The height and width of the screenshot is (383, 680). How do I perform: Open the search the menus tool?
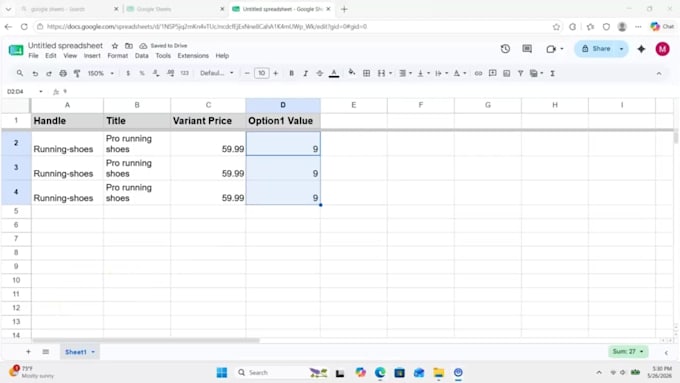20,73
